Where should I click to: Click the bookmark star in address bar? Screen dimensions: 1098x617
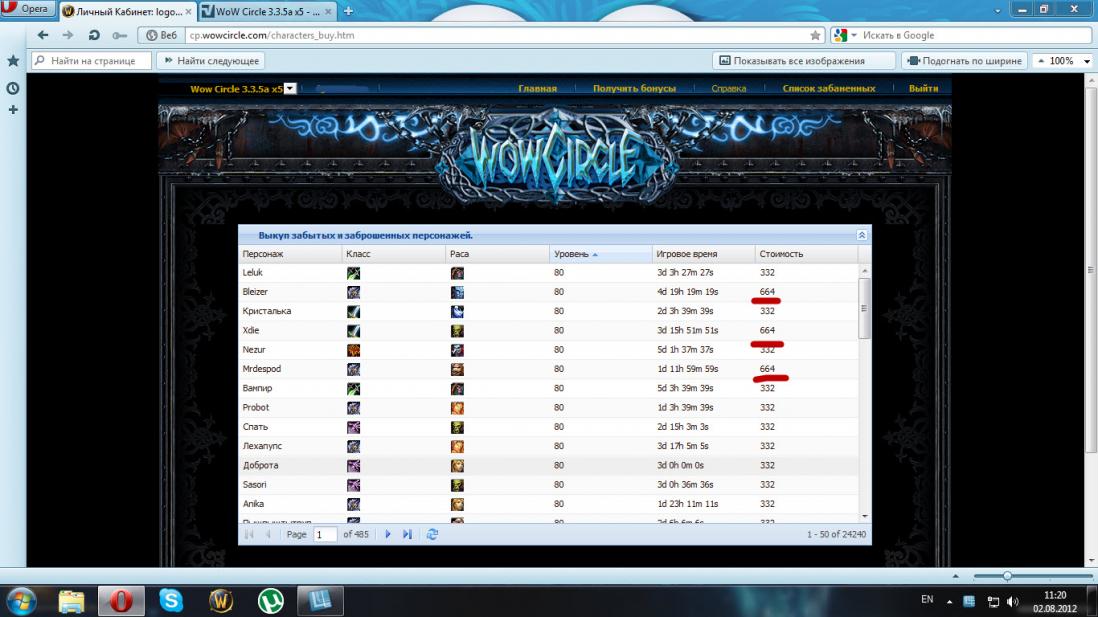click(815, 35)
